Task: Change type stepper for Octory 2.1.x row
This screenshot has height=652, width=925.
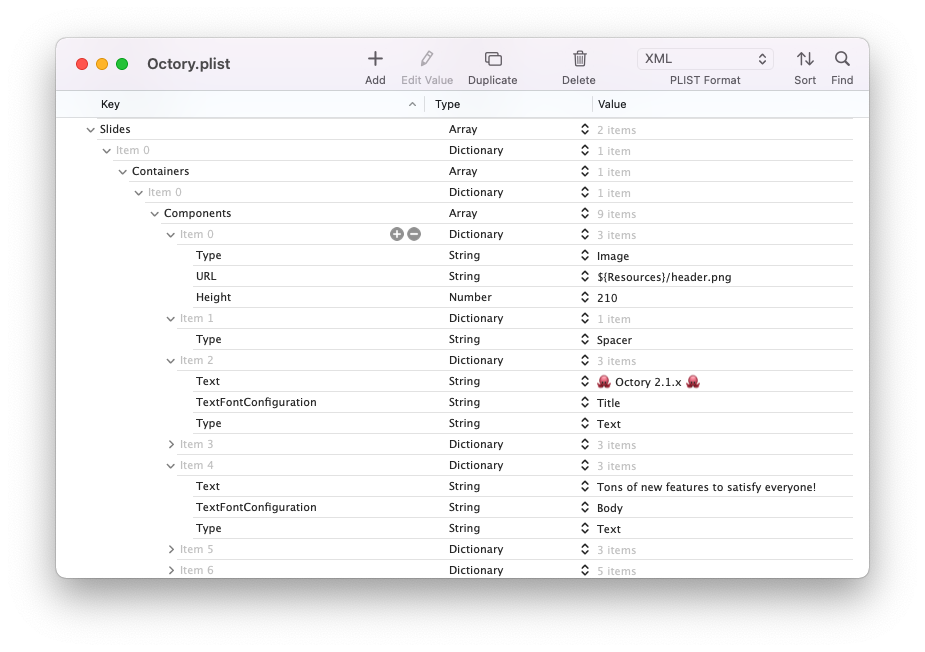Action: [x=585, y=381]
